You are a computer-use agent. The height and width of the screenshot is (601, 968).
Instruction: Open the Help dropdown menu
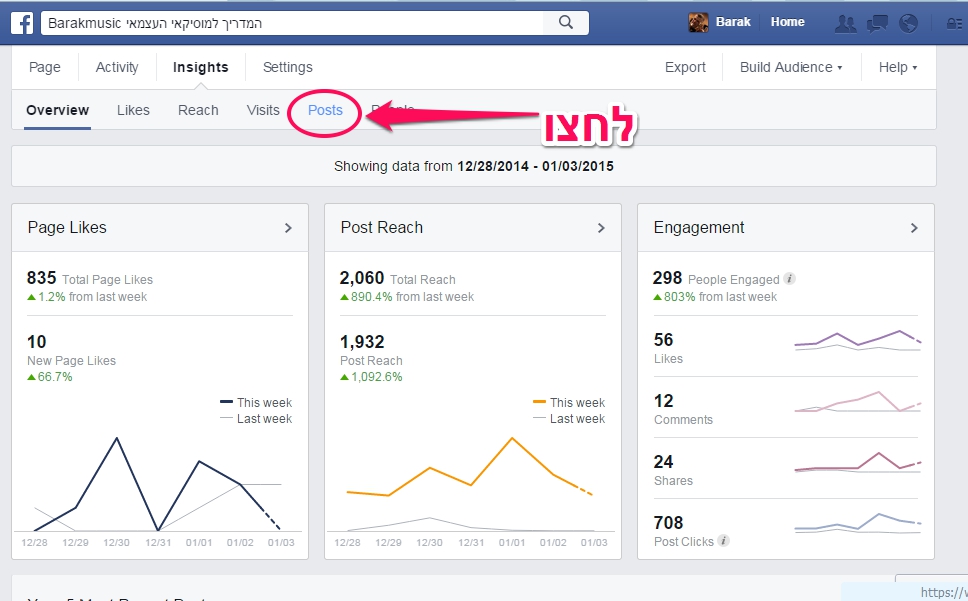[x=898, y=67]
